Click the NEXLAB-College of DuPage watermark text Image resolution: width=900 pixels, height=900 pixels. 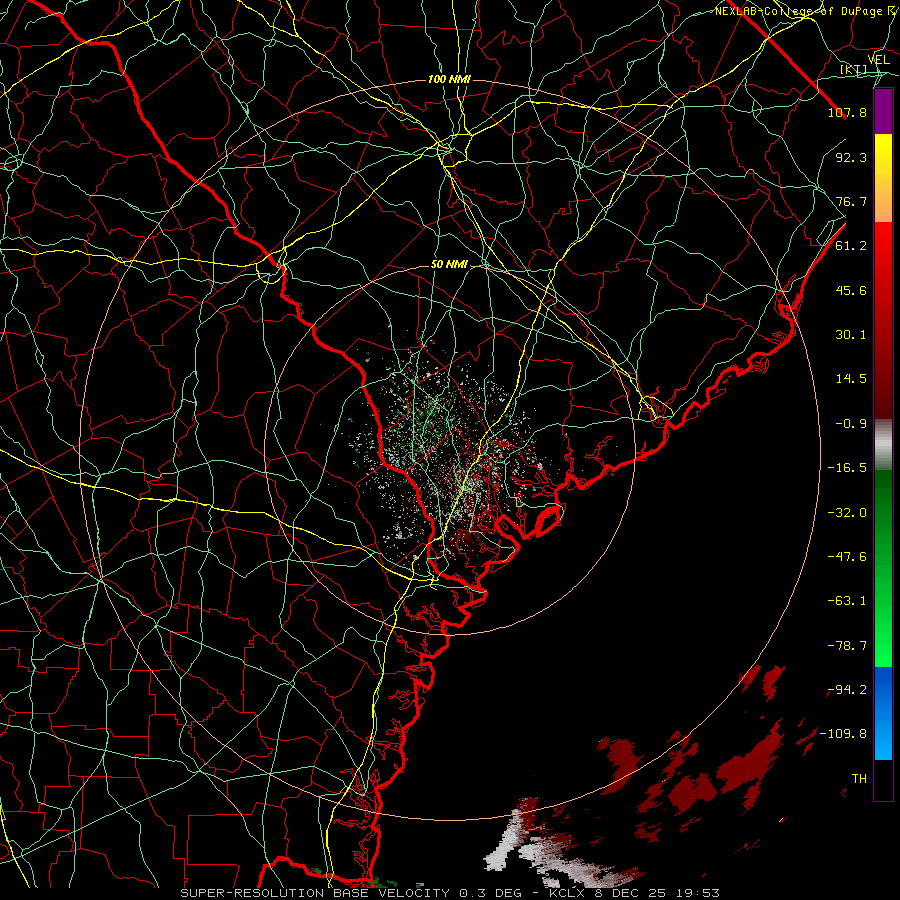(806, 11)
